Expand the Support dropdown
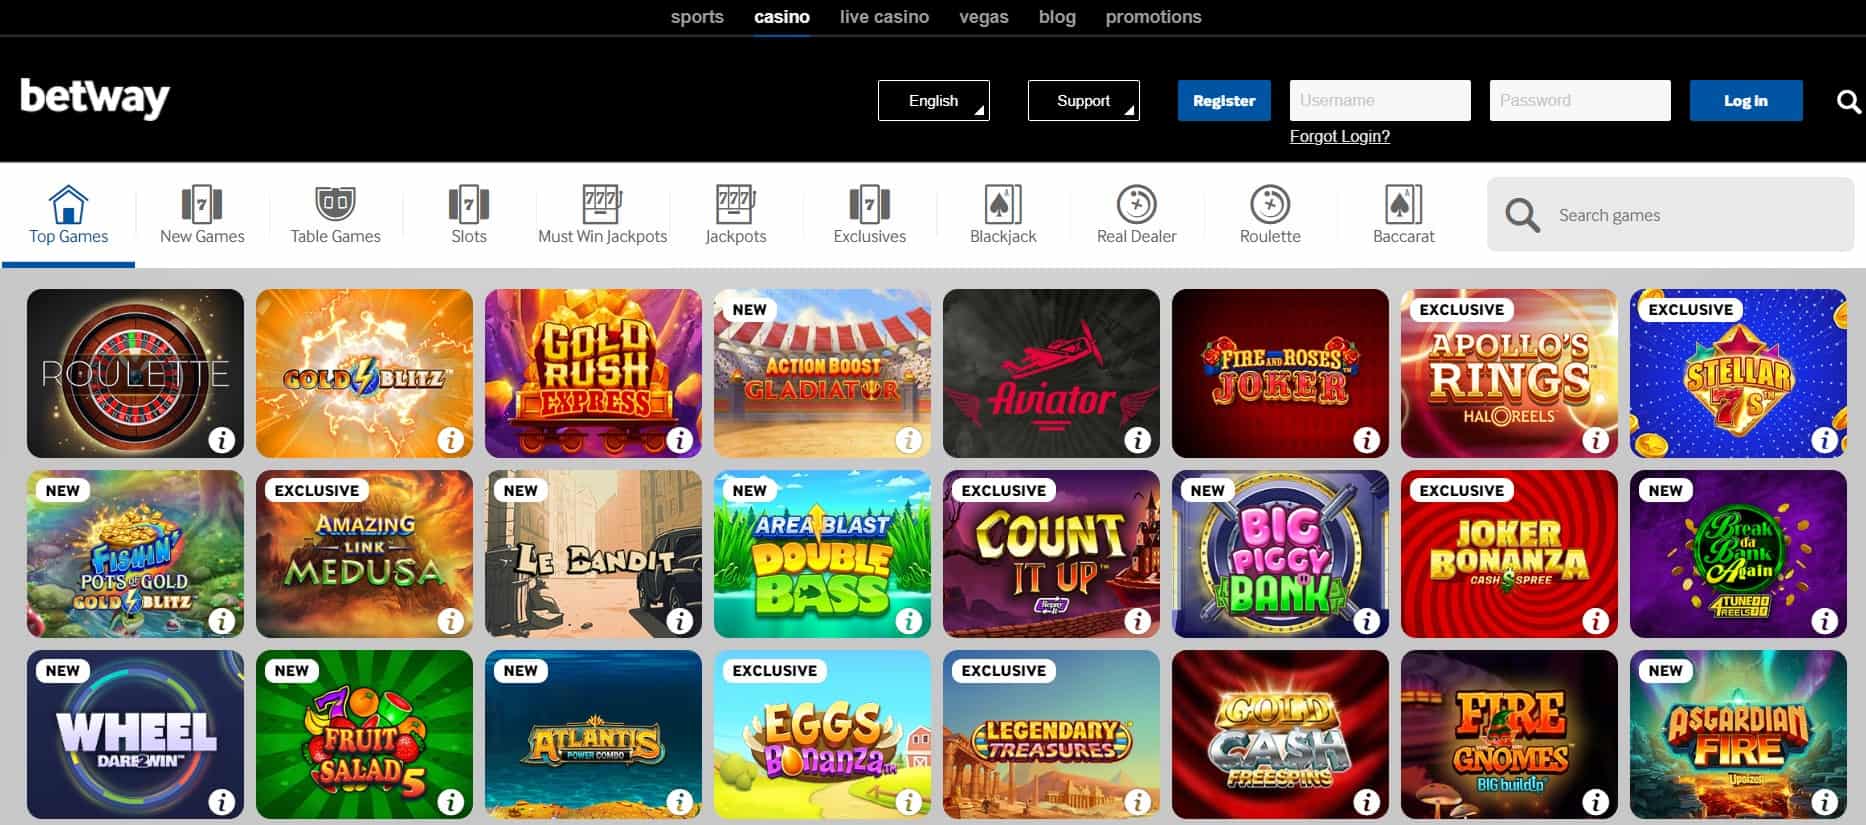 tap(1084, 100)
